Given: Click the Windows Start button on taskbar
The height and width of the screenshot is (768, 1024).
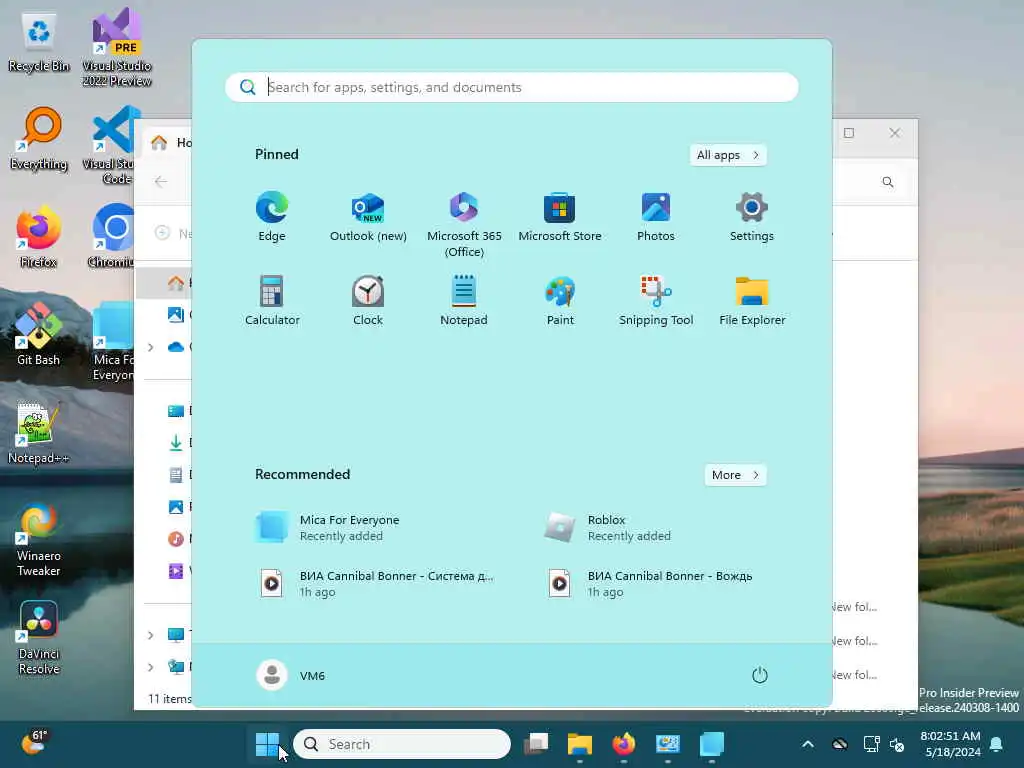Looking at the screenshot, I should click(x=267, y=744).
